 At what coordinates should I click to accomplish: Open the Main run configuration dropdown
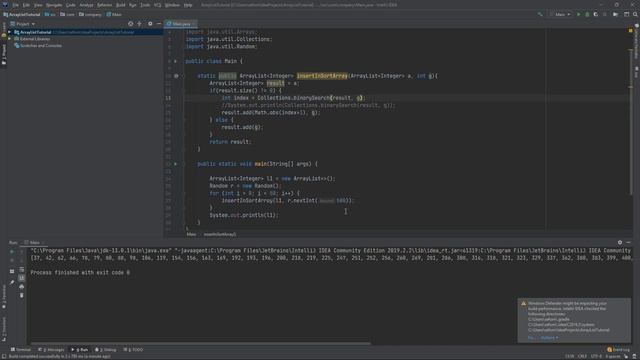pyautogui.click(x=560, y=14)
